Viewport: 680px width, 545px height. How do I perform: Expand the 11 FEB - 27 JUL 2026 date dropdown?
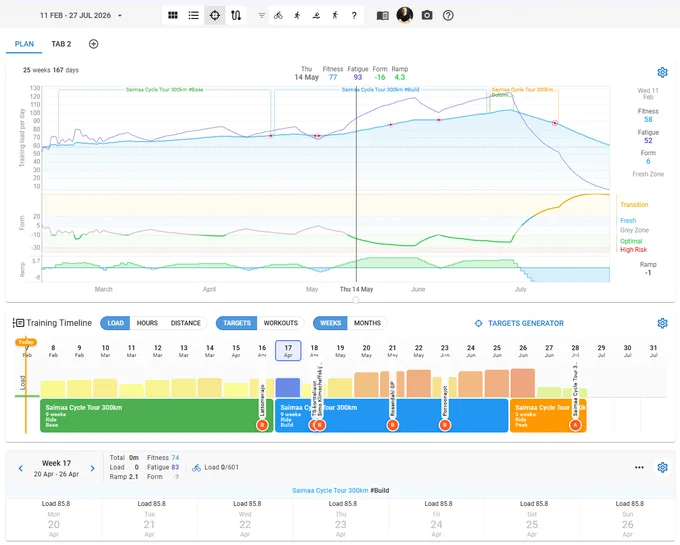(x=81, y=16)
